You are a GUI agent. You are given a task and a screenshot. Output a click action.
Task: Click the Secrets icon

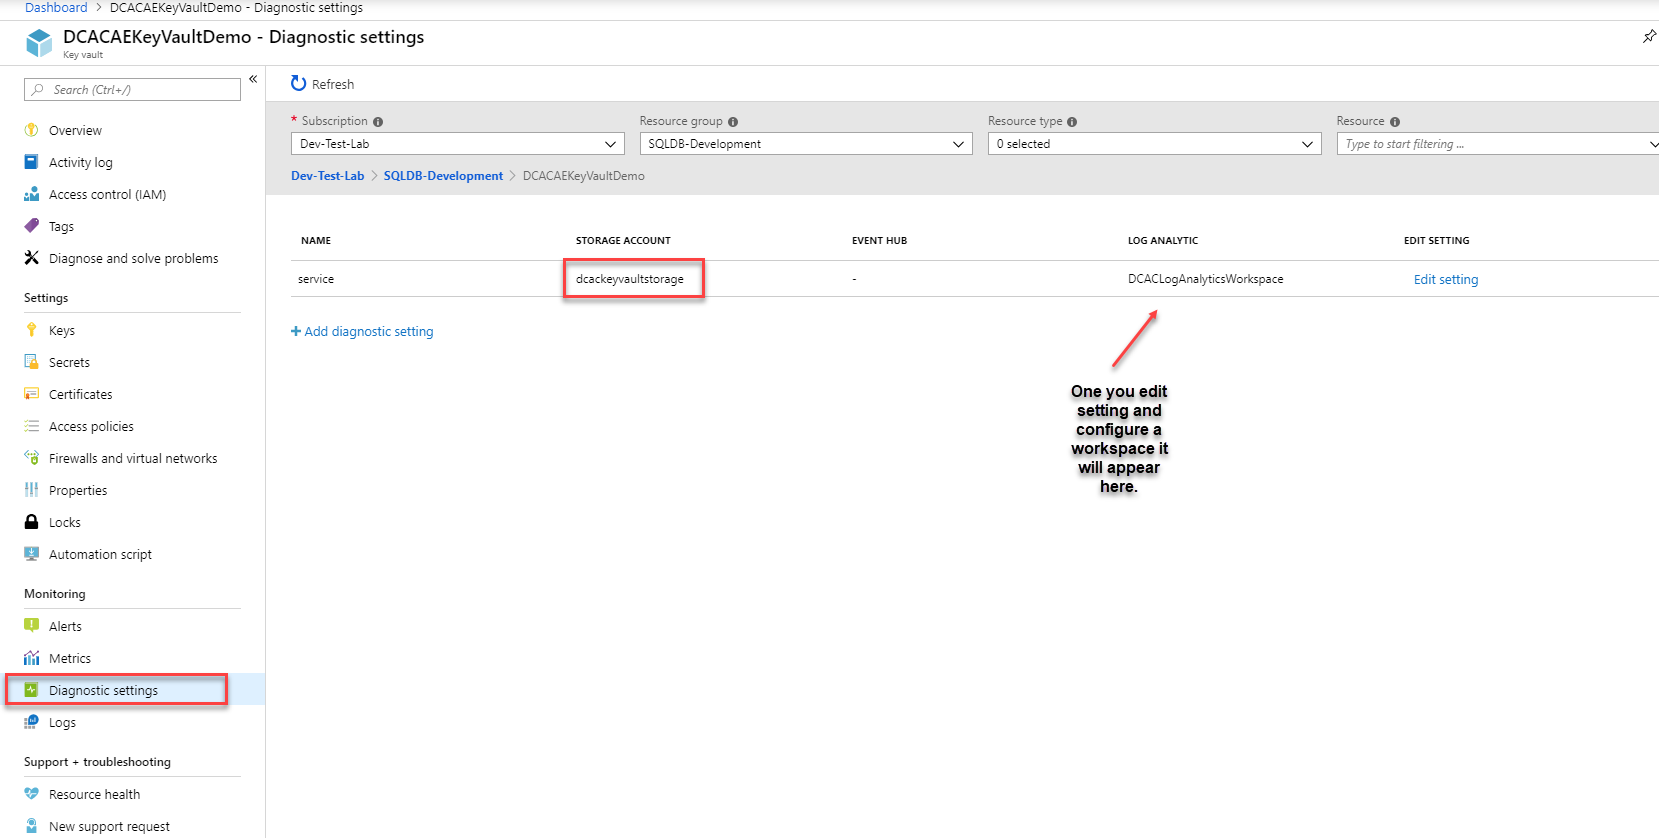pos(31,362)
